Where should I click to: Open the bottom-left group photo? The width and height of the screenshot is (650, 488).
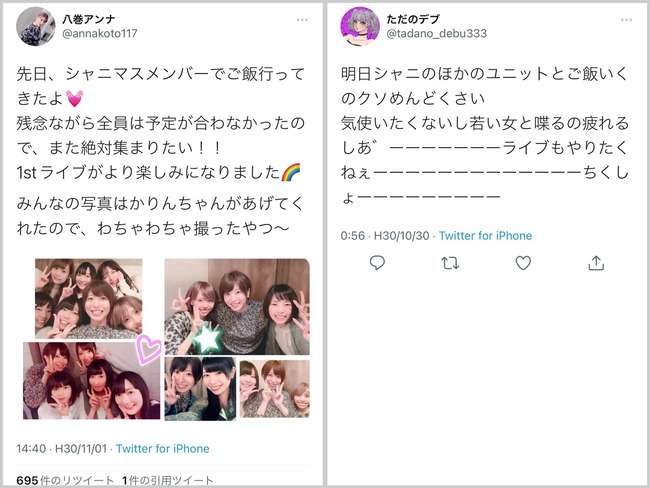pos(91,381)
